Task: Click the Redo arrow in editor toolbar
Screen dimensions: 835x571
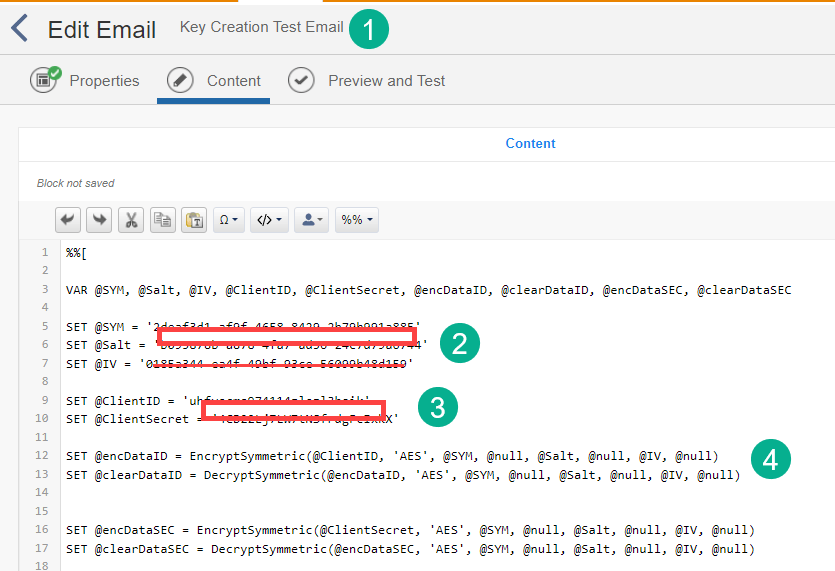Action: pyautogui.click(x=99, y=220)
